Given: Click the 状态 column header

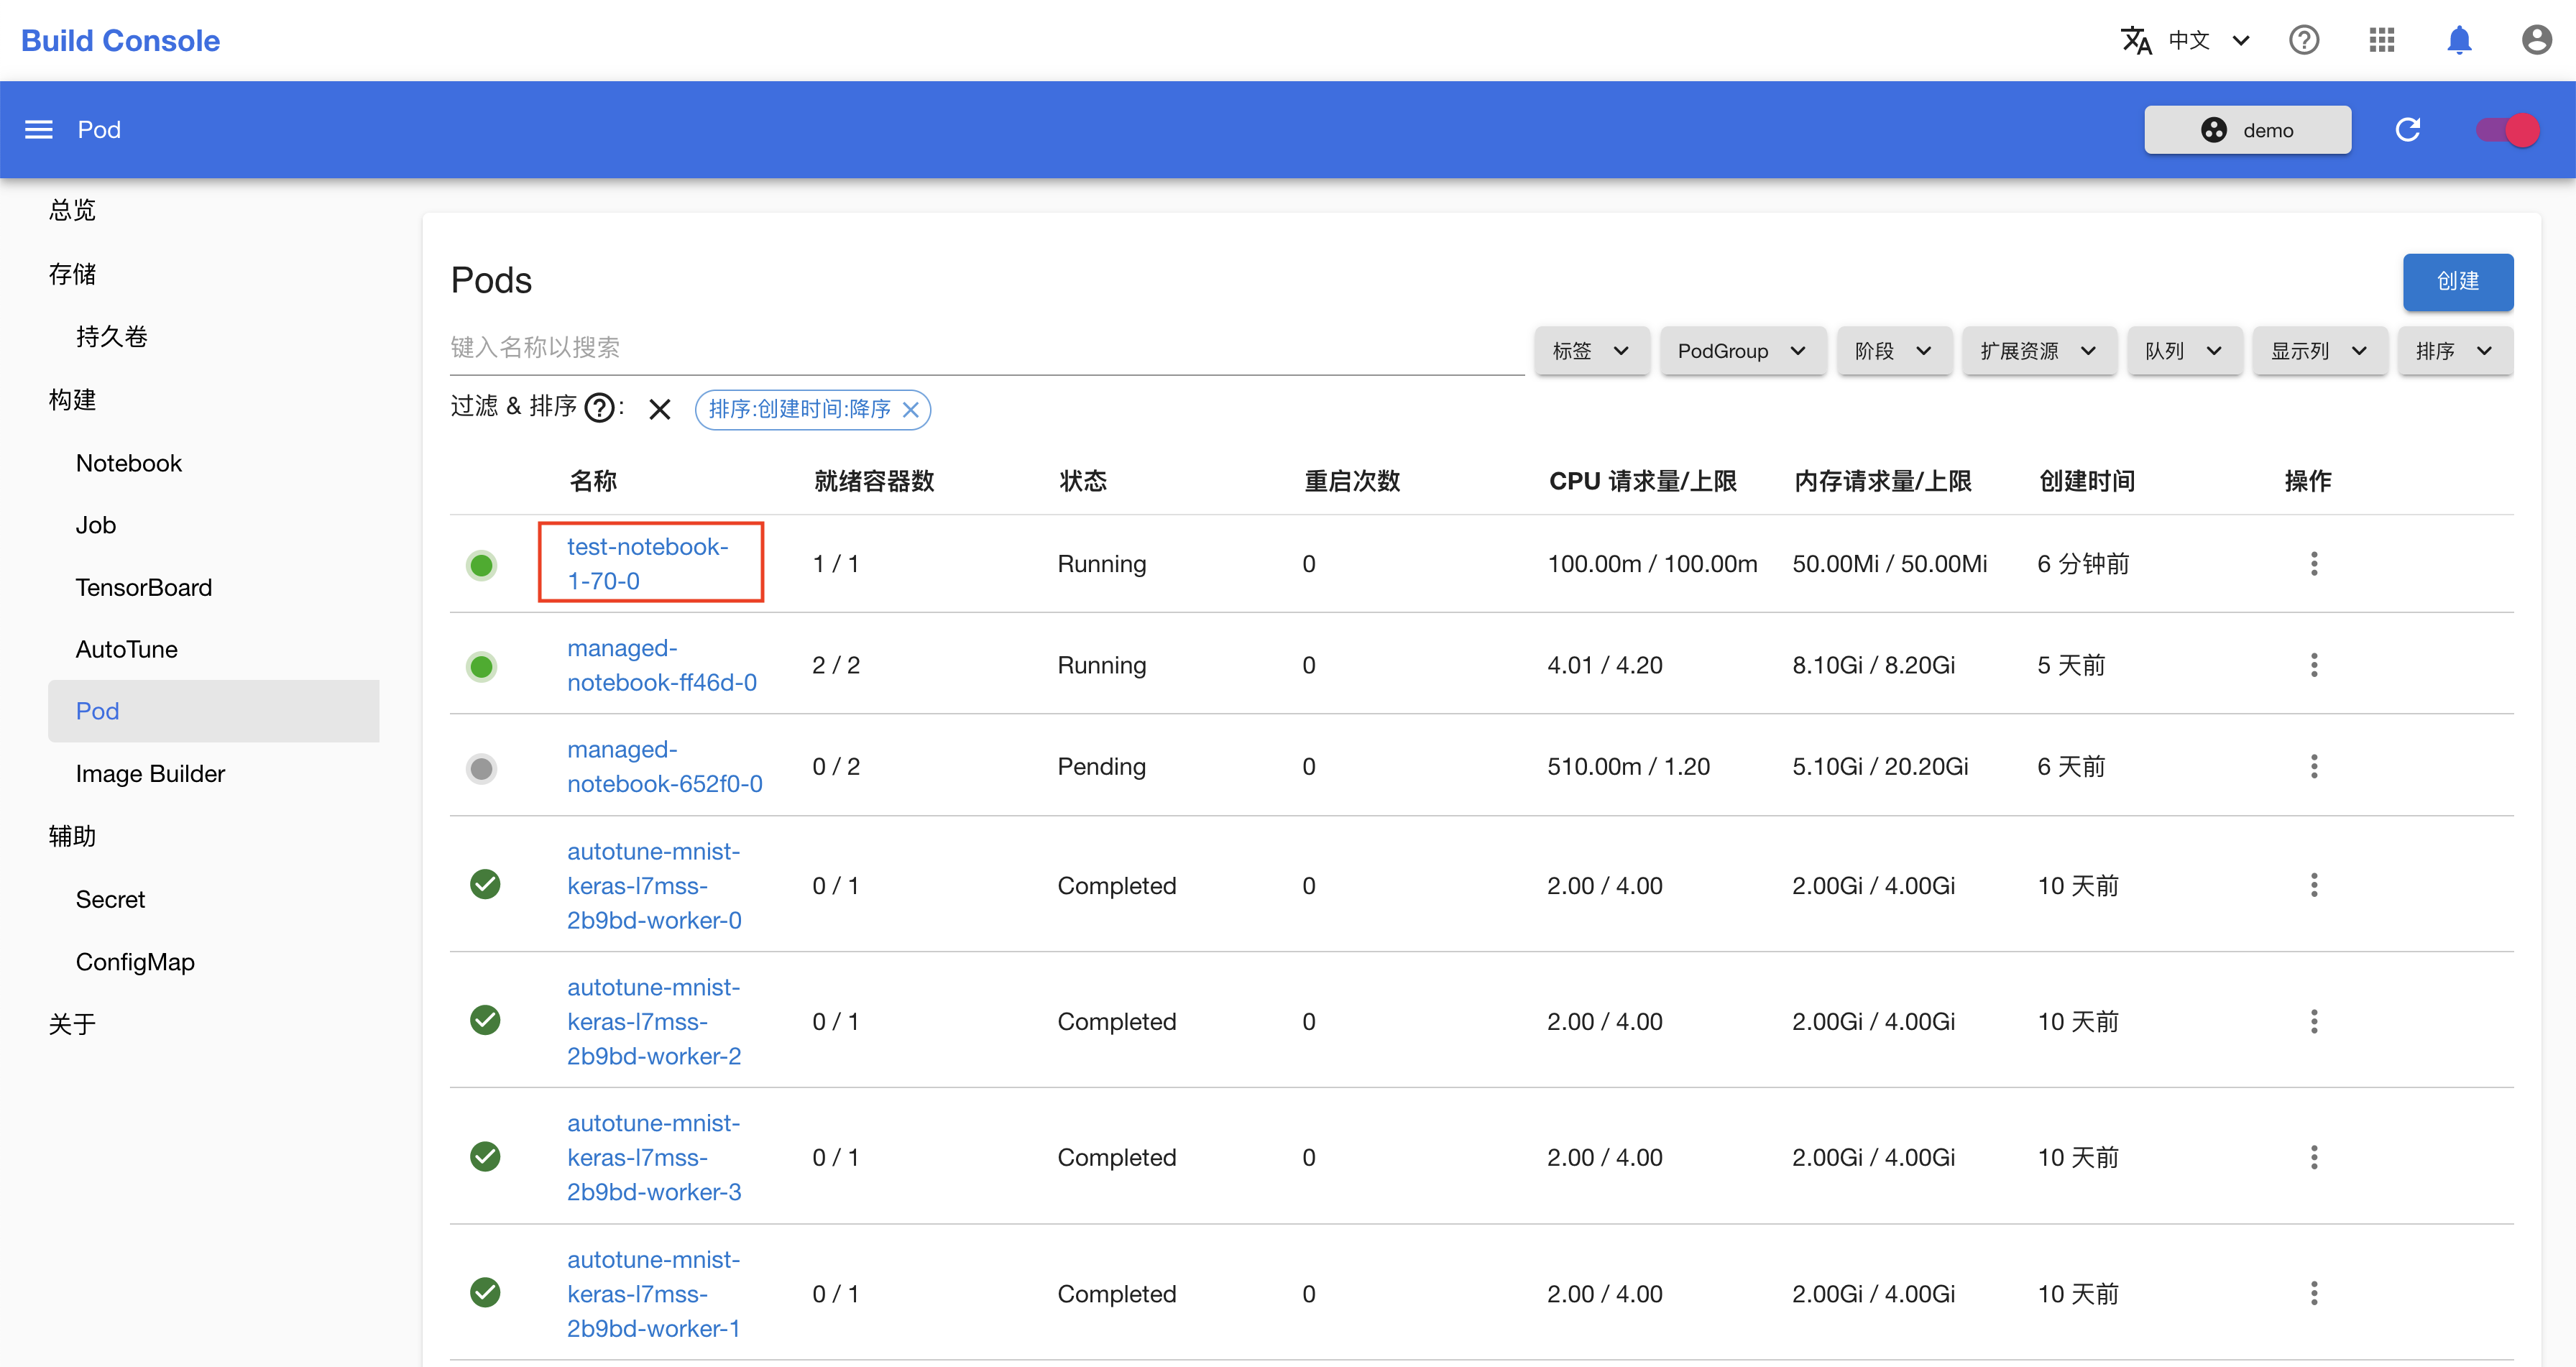Looking at the screenshot, I should click(1083, 481).
